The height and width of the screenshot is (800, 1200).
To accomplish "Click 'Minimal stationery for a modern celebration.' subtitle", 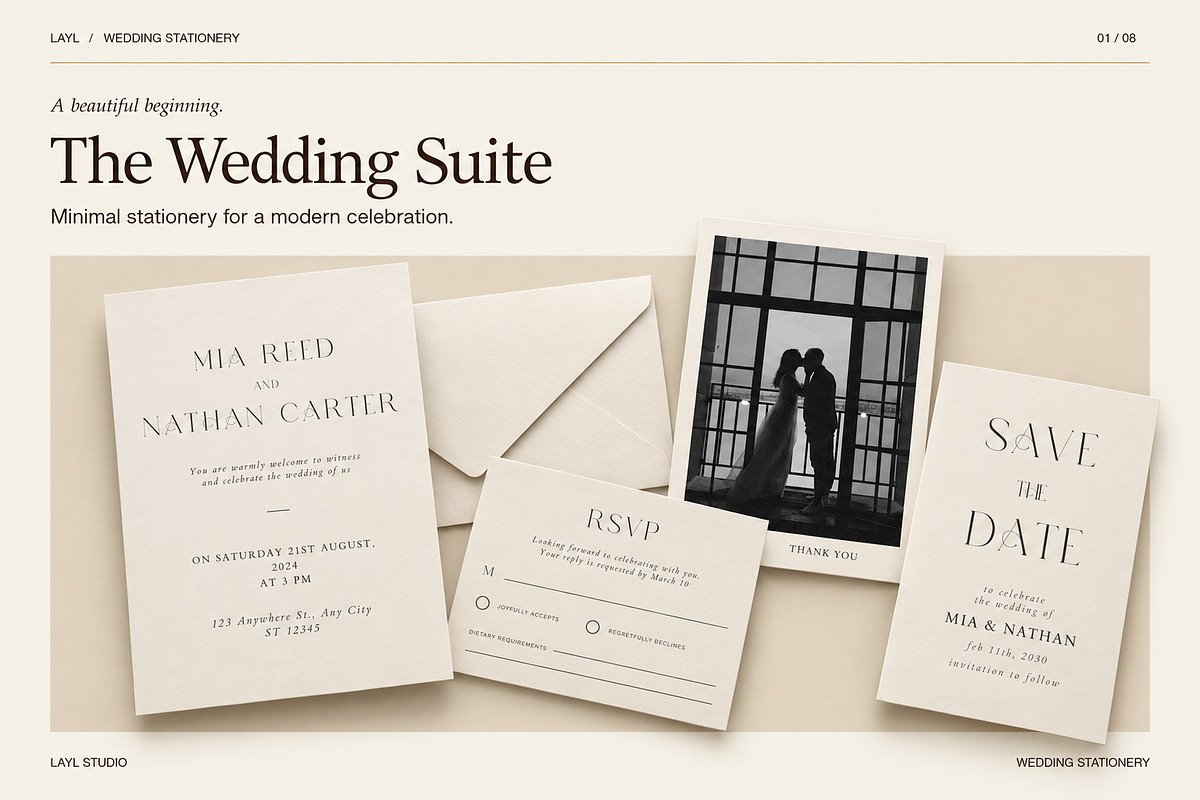I will (x=252, y=216).
